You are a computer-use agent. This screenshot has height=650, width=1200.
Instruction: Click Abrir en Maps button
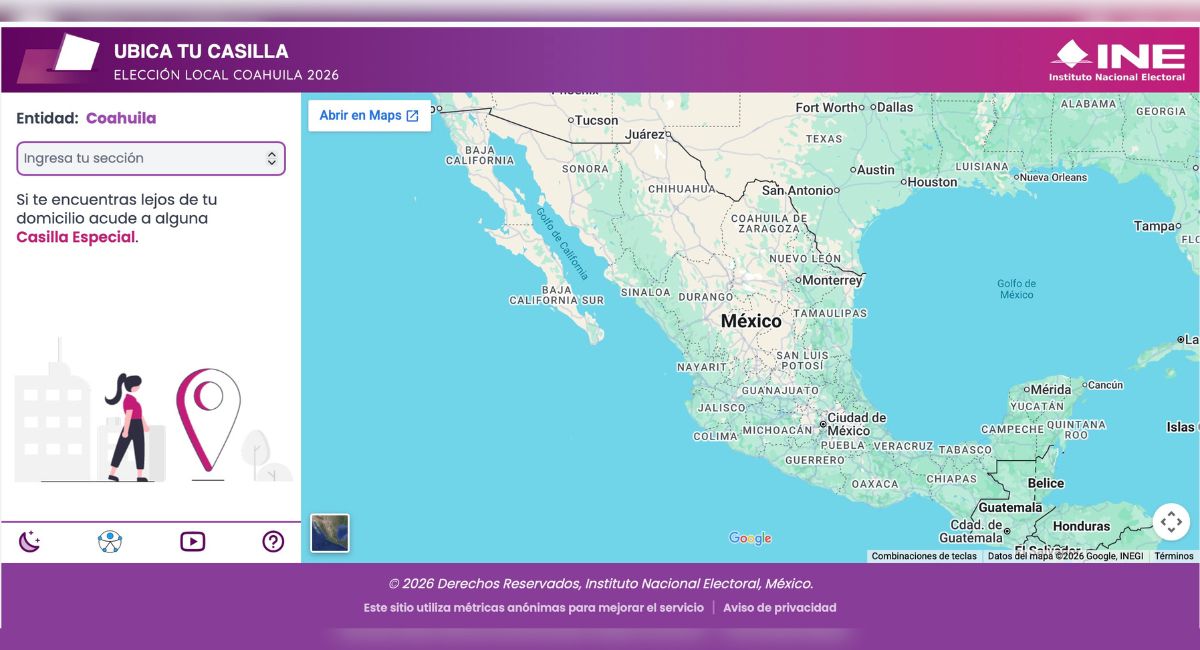coord(369,115)
